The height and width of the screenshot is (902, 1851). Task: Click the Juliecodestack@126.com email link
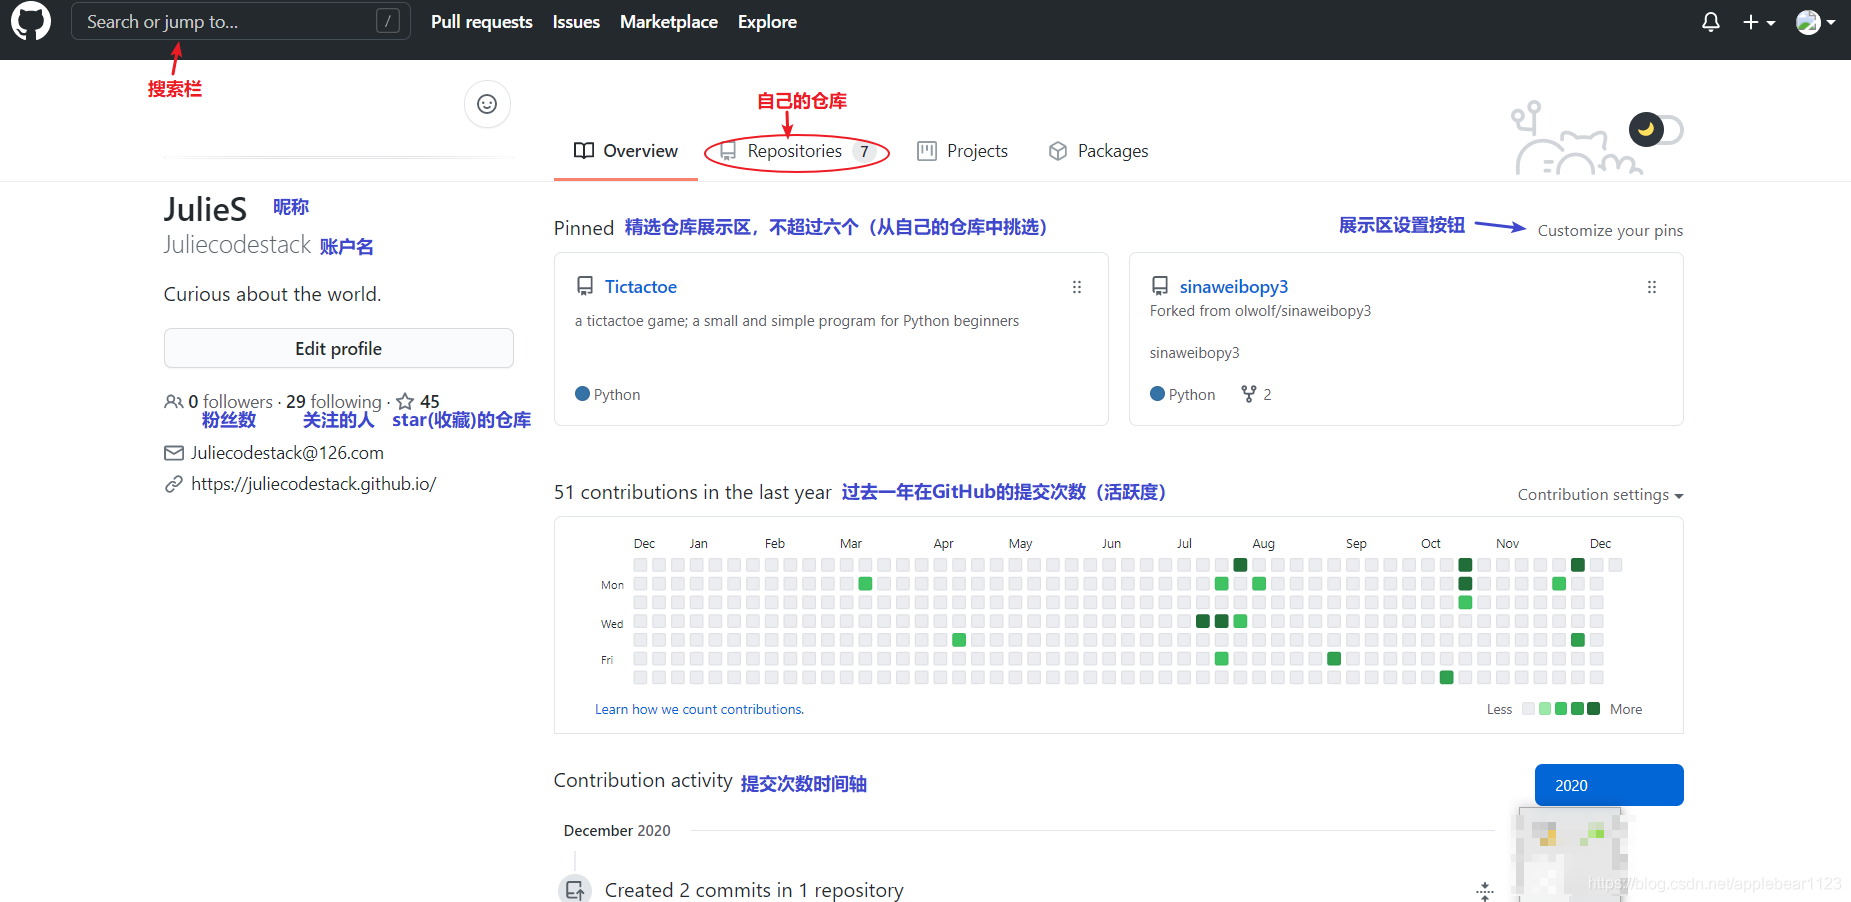(287, 453)
